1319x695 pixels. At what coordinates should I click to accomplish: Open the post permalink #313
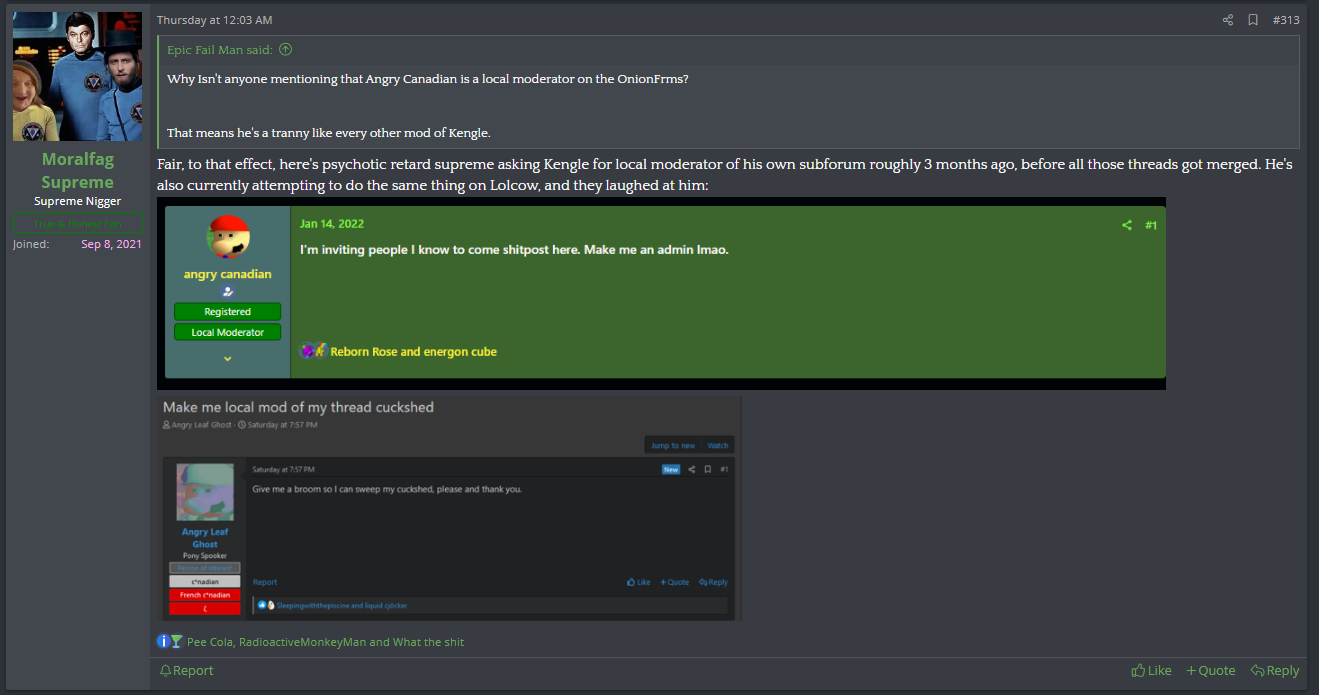click(x=1286, y=20)
